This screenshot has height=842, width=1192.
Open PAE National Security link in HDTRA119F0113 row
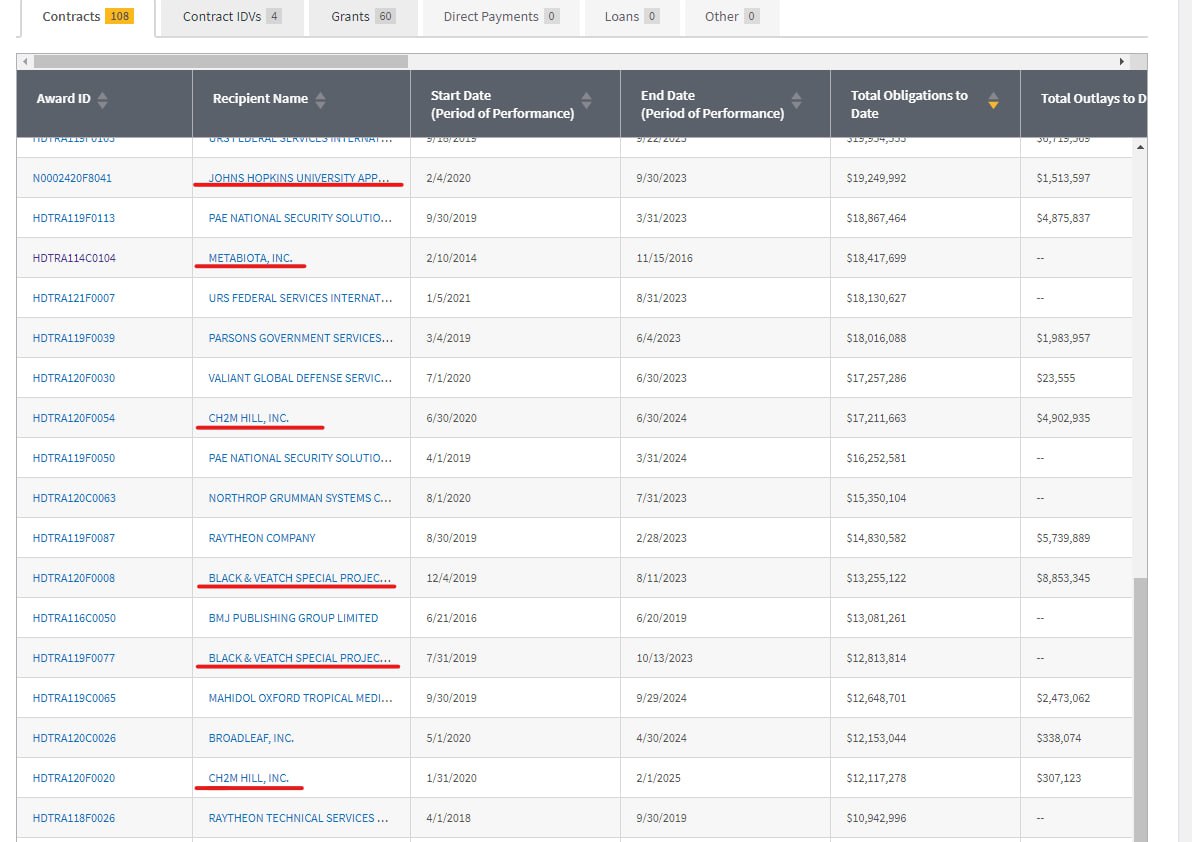(300, 218)
